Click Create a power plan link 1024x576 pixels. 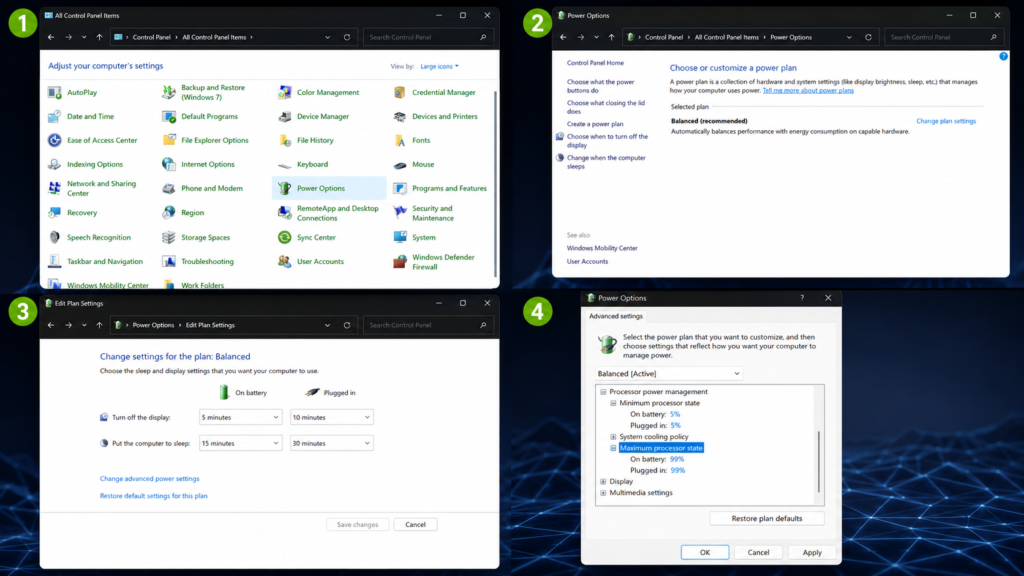(595, 124)
